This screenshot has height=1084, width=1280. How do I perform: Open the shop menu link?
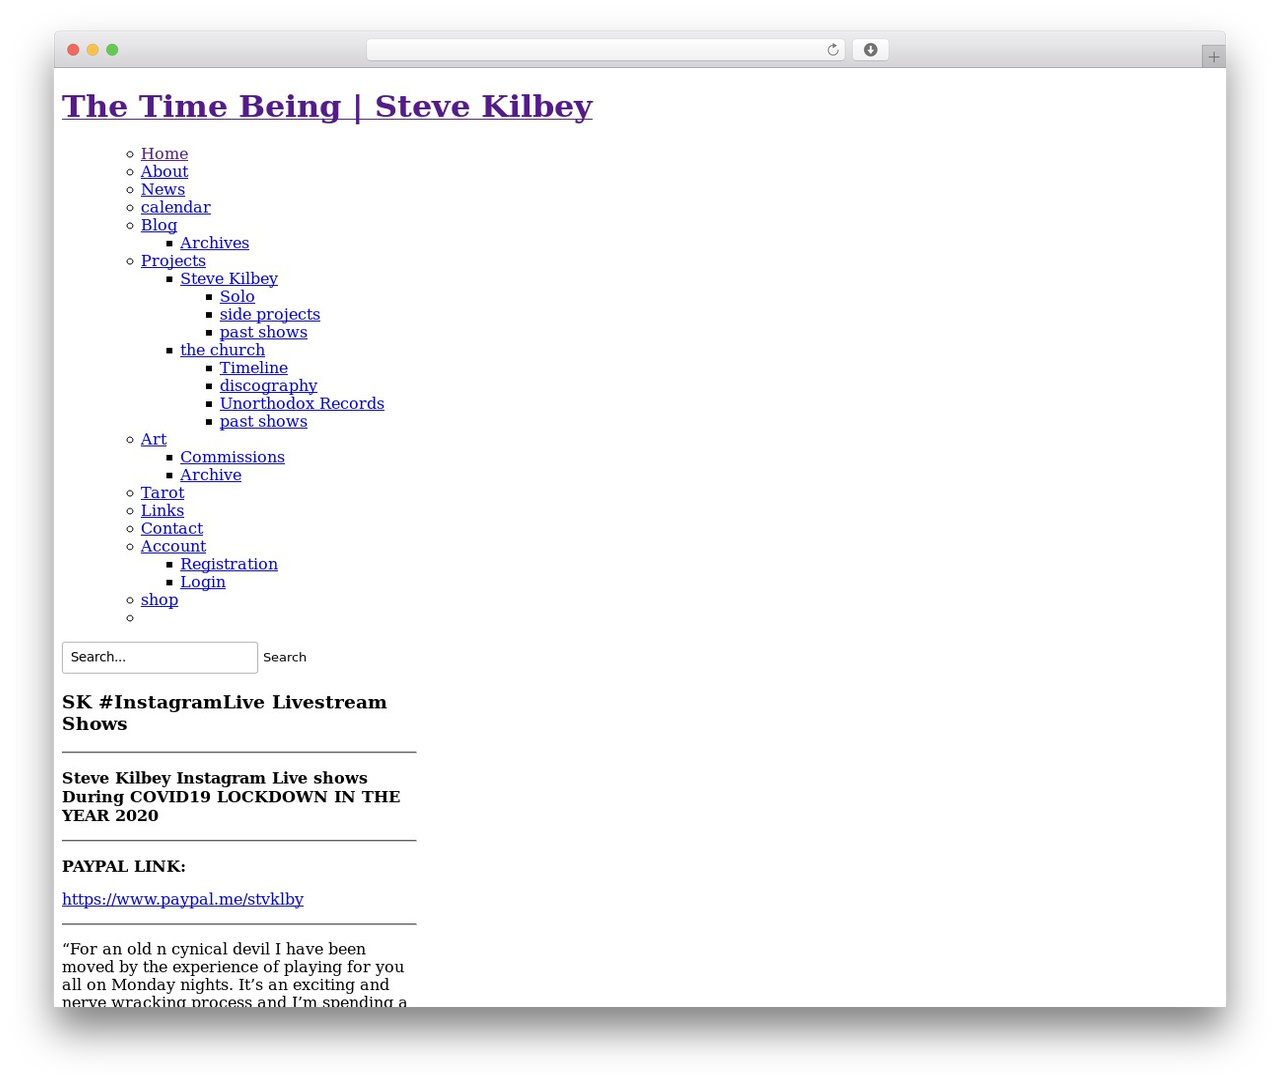coord(160,600)
